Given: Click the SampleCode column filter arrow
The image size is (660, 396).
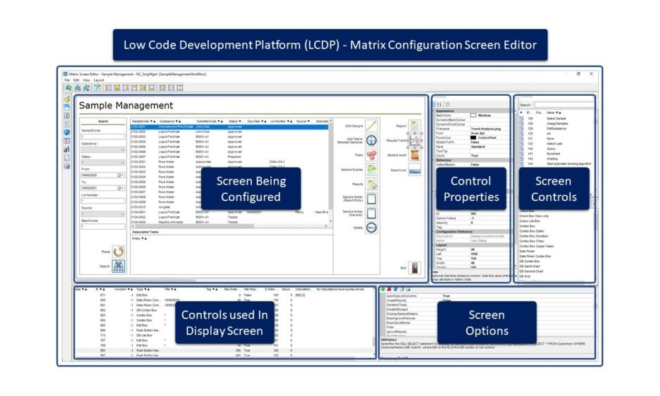Looking at the screenshot, I should (x=152, y=121).
